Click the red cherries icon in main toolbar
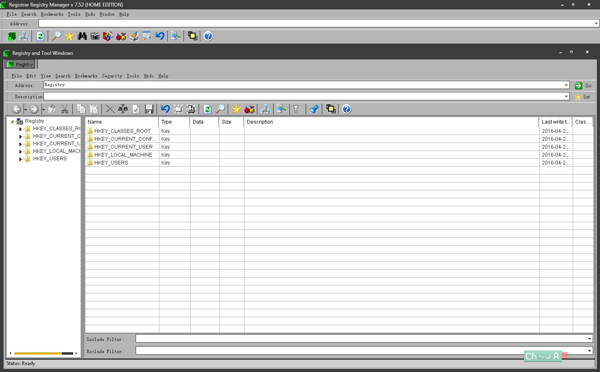Image resolution: width=600 pixels, height=372 pixels. [121, 36]
